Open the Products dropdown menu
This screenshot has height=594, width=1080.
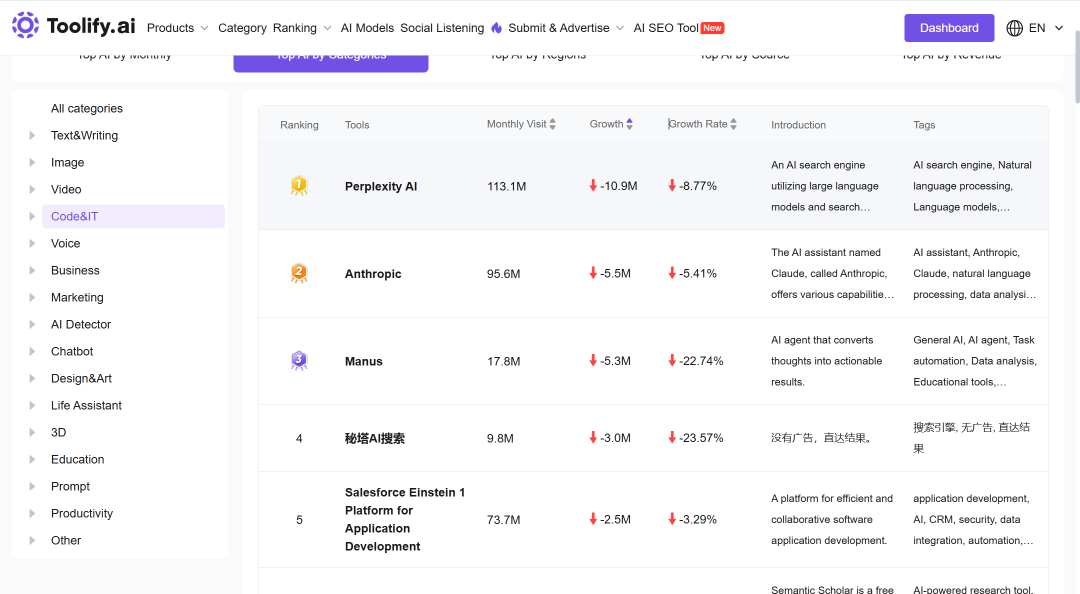tap(178, 28)
